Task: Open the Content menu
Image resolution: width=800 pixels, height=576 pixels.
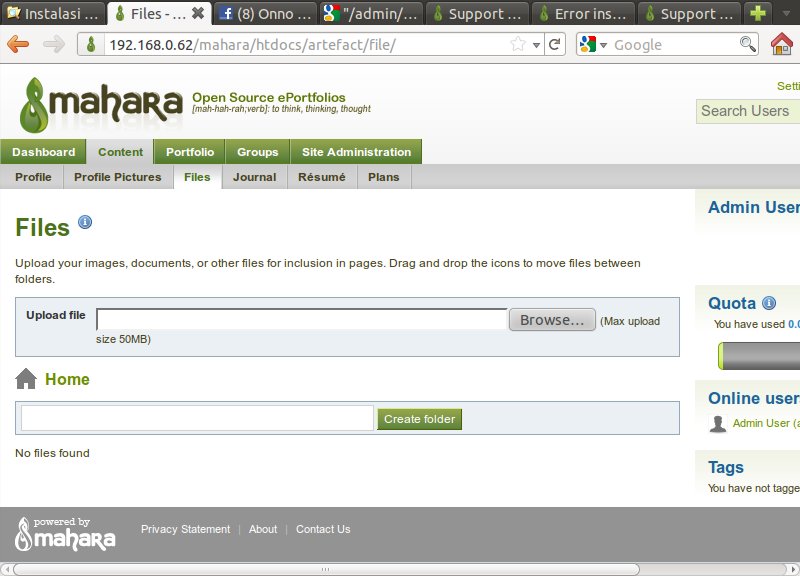Action: (120, 152)
